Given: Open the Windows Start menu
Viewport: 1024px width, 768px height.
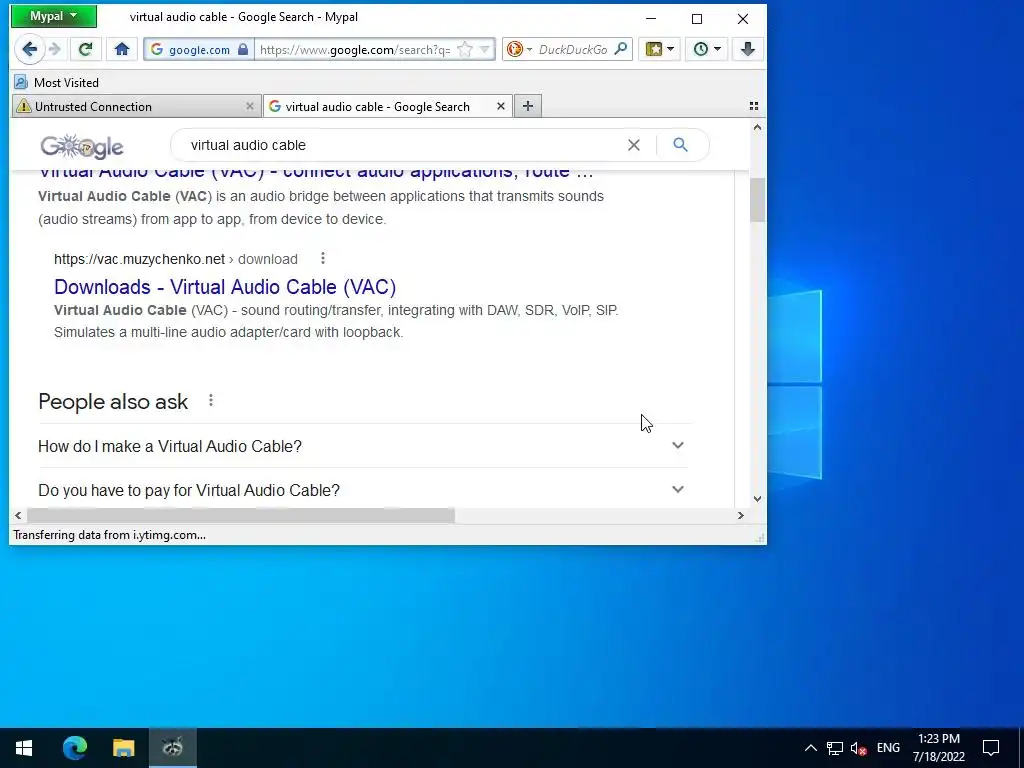Looking at the screenshot, I should point(24,747).
